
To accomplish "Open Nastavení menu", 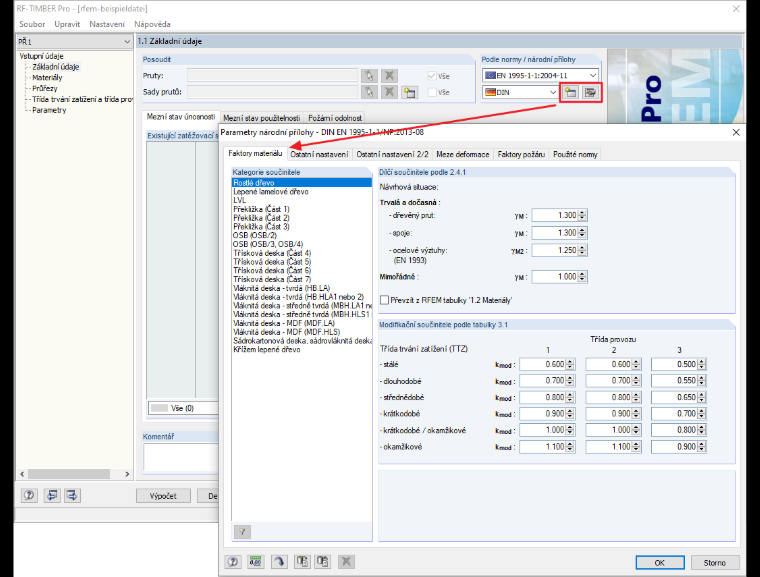I will point(107,24).
